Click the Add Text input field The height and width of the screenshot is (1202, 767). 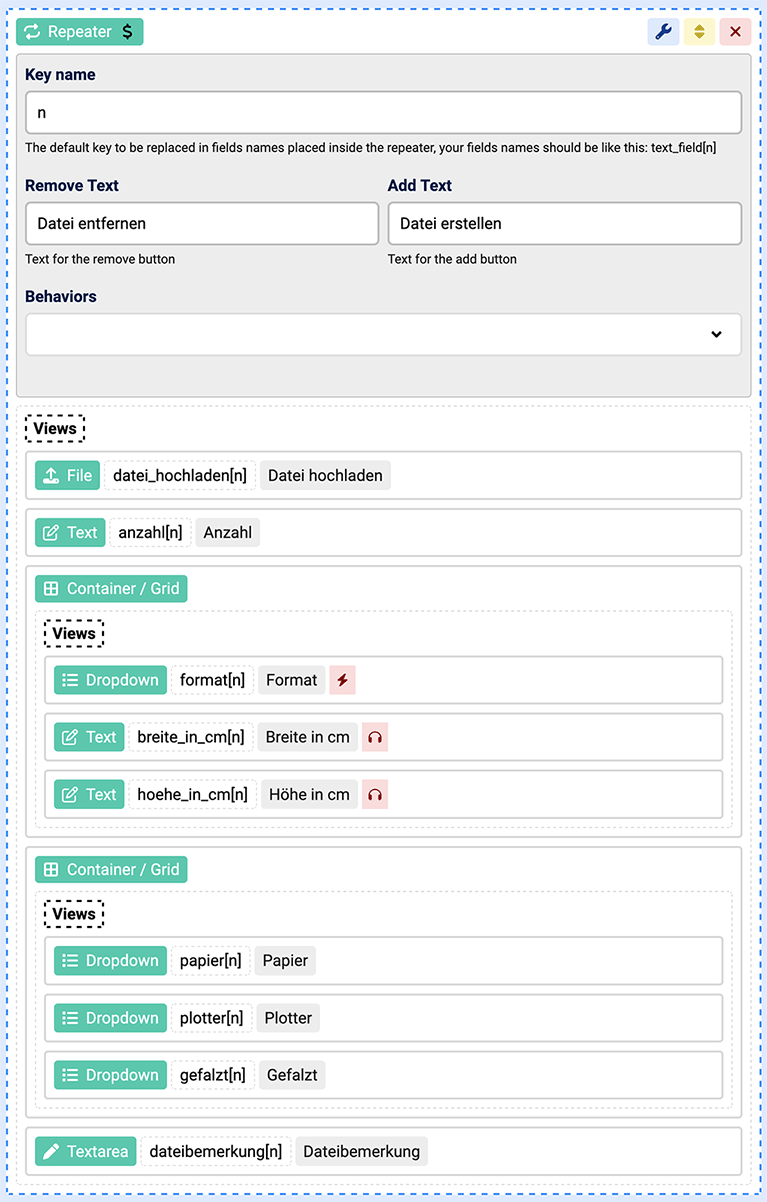[x=564, y=224]
